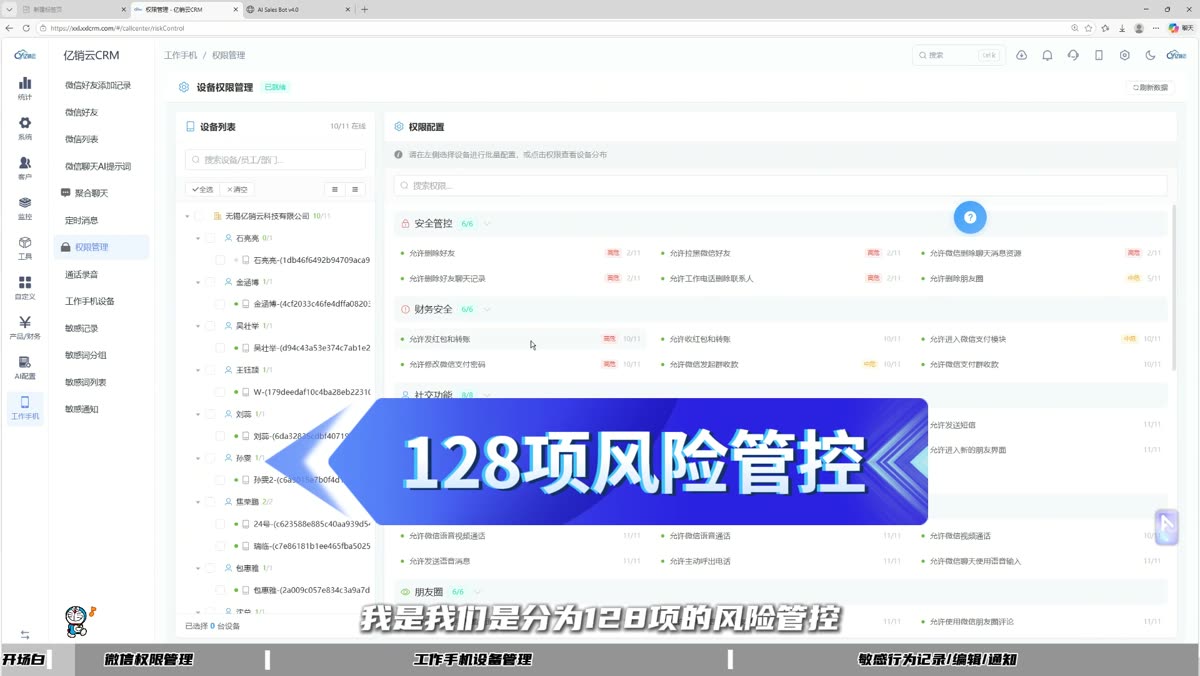
Task: Collapse the 王钰婕 tree node arrow
Action: (198, 370)
